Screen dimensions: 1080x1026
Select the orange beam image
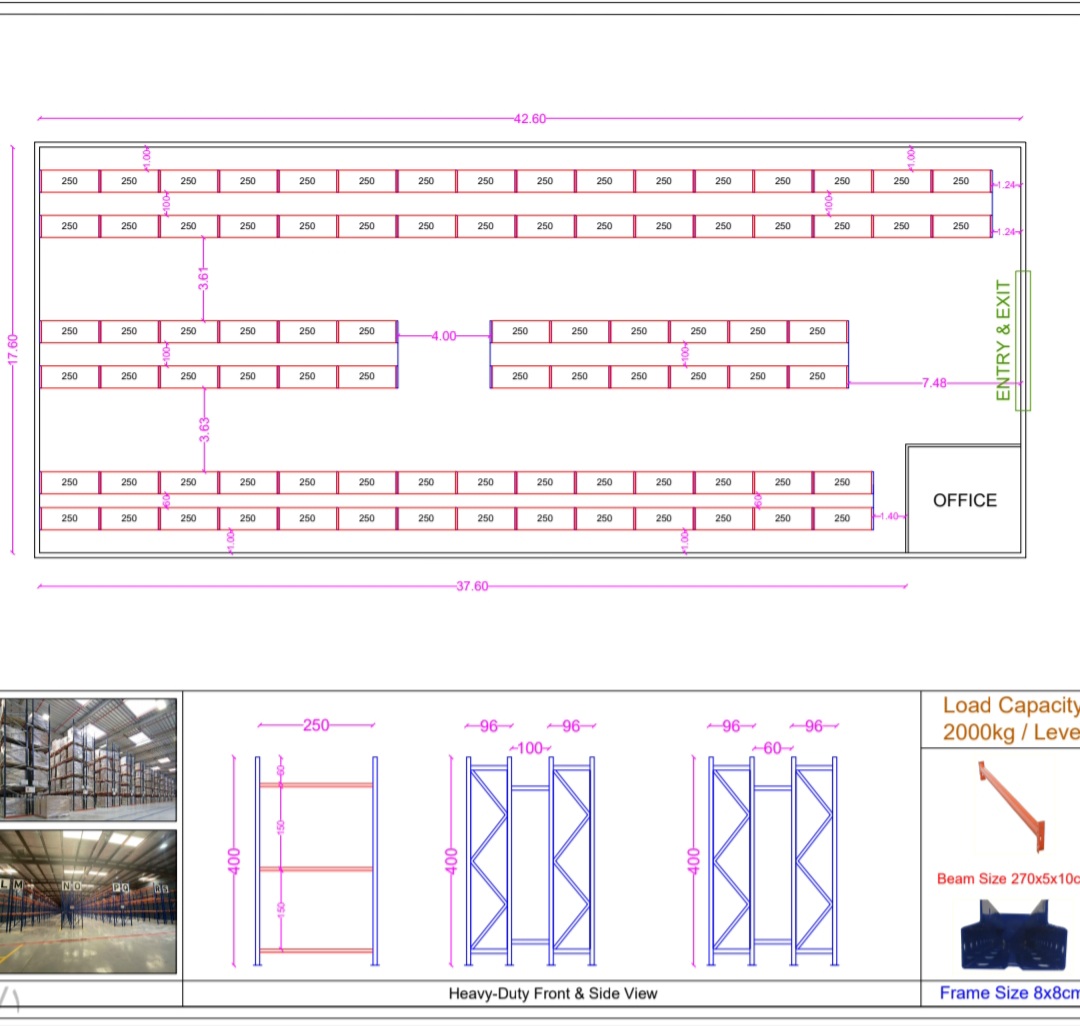tap(1011, 807)
